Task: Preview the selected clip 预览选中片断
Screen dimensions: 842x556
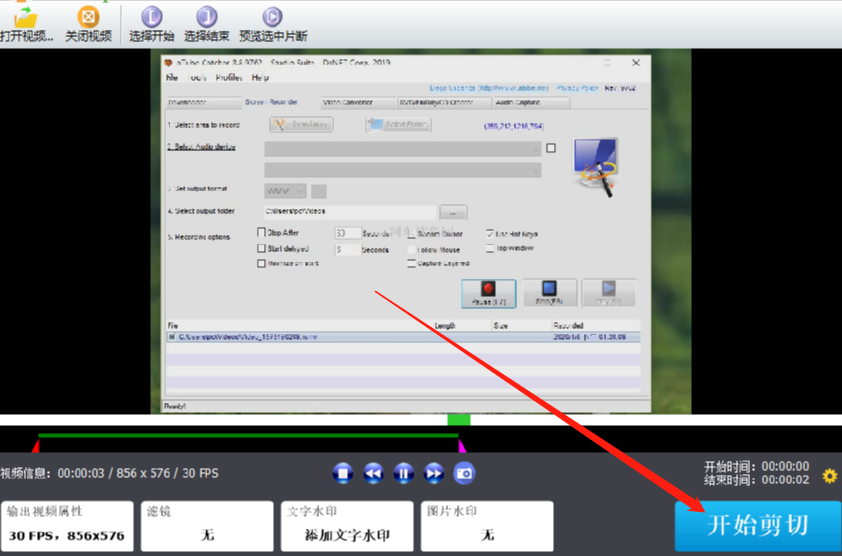Action: 273,24
